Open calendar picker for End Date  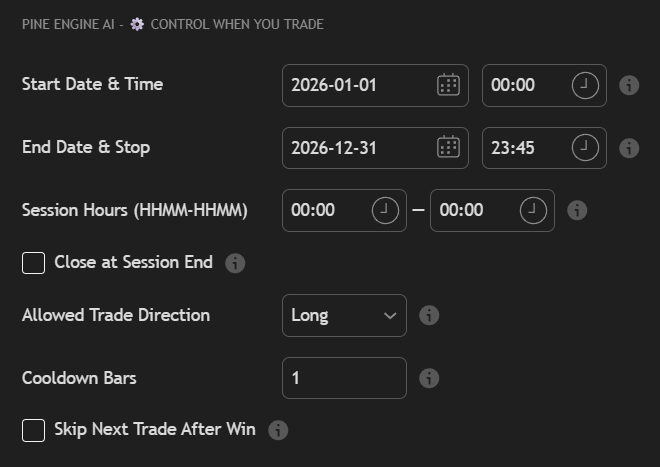click(x=448, y=148)
